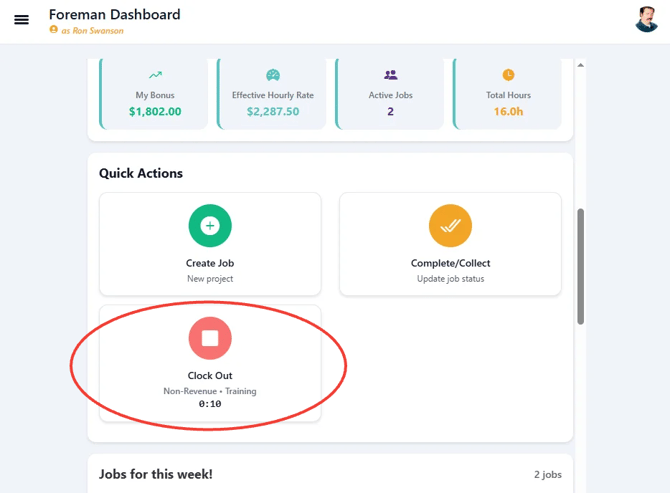Click the Foreman Dashboard title

coord(115,15)
